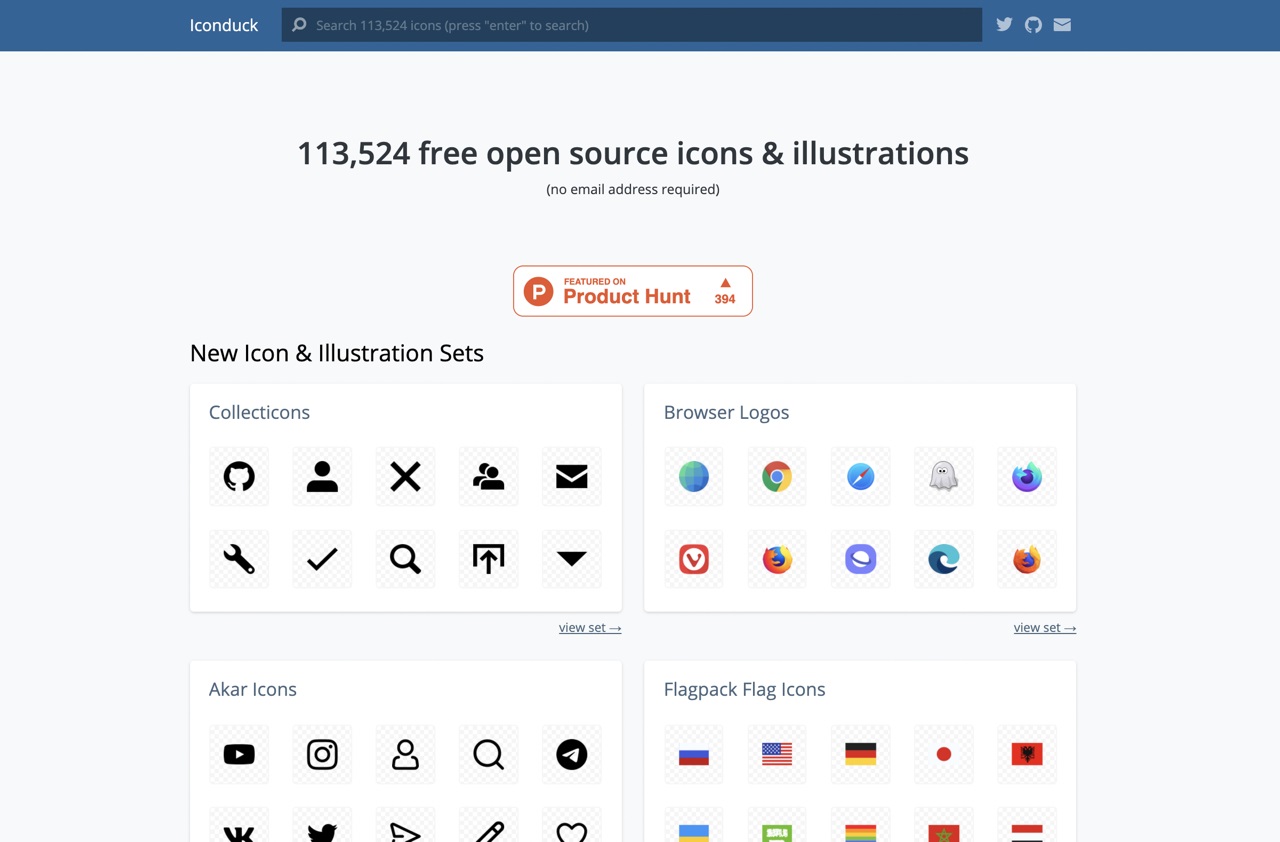Open the wrench icon in Collecticons

pos(239,559)
